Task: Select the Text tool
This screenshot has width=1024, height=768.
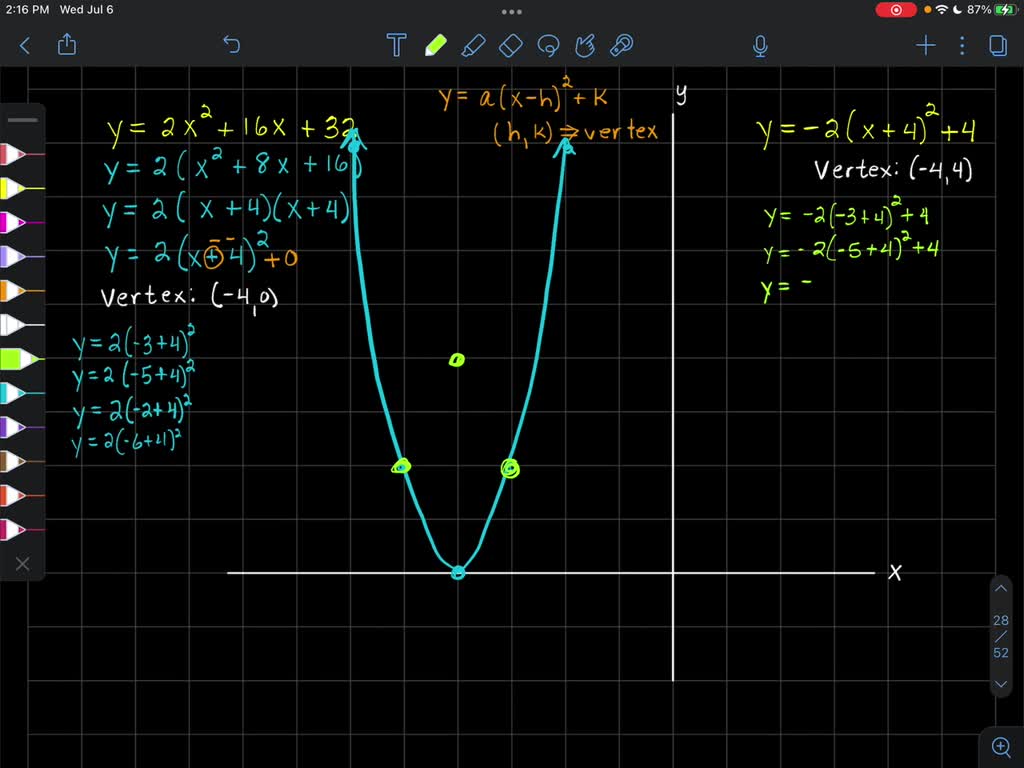Action: pyautogui.click(x=396, y=45)
